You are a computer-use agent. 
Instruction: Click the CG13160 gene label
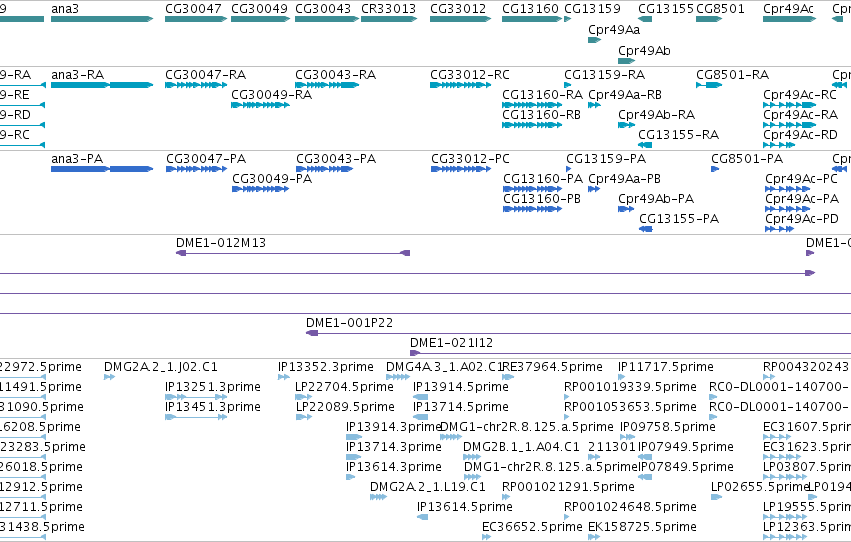530,9
